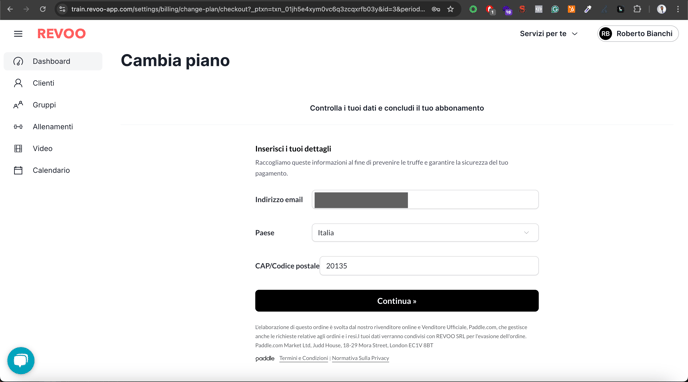Viewport: 688px width, 382px height.
Task: Bookmark this page with the star icon
Action: pos(450,9)
